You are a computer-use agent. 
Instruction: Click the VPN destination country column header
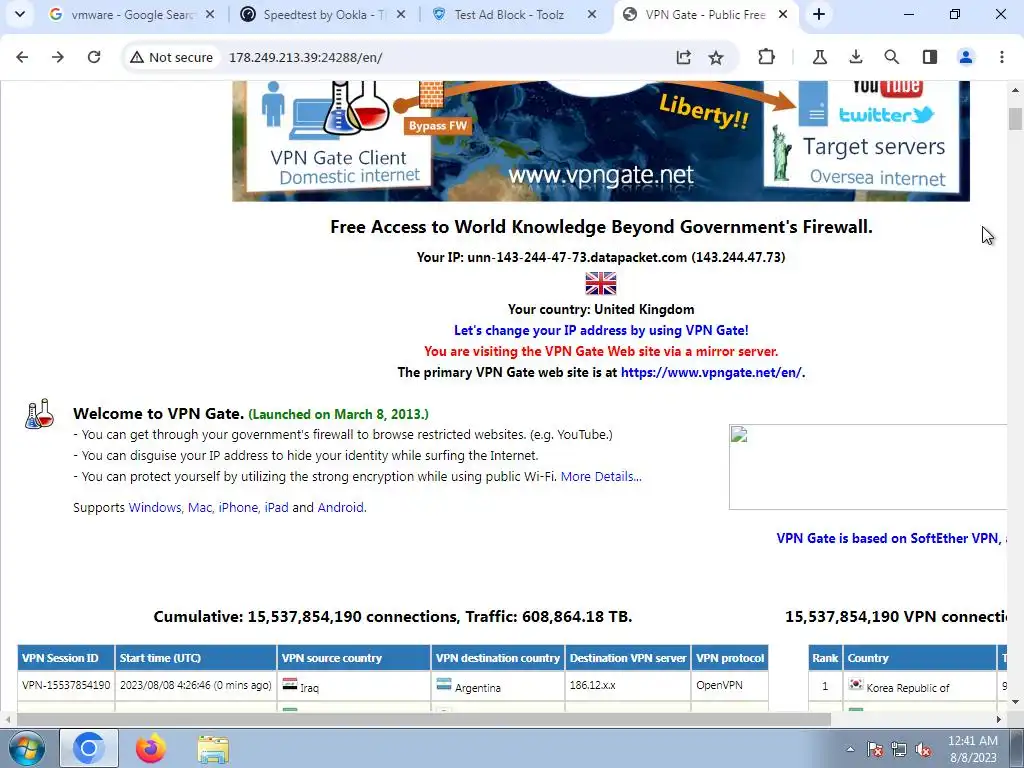pos(498,658)
